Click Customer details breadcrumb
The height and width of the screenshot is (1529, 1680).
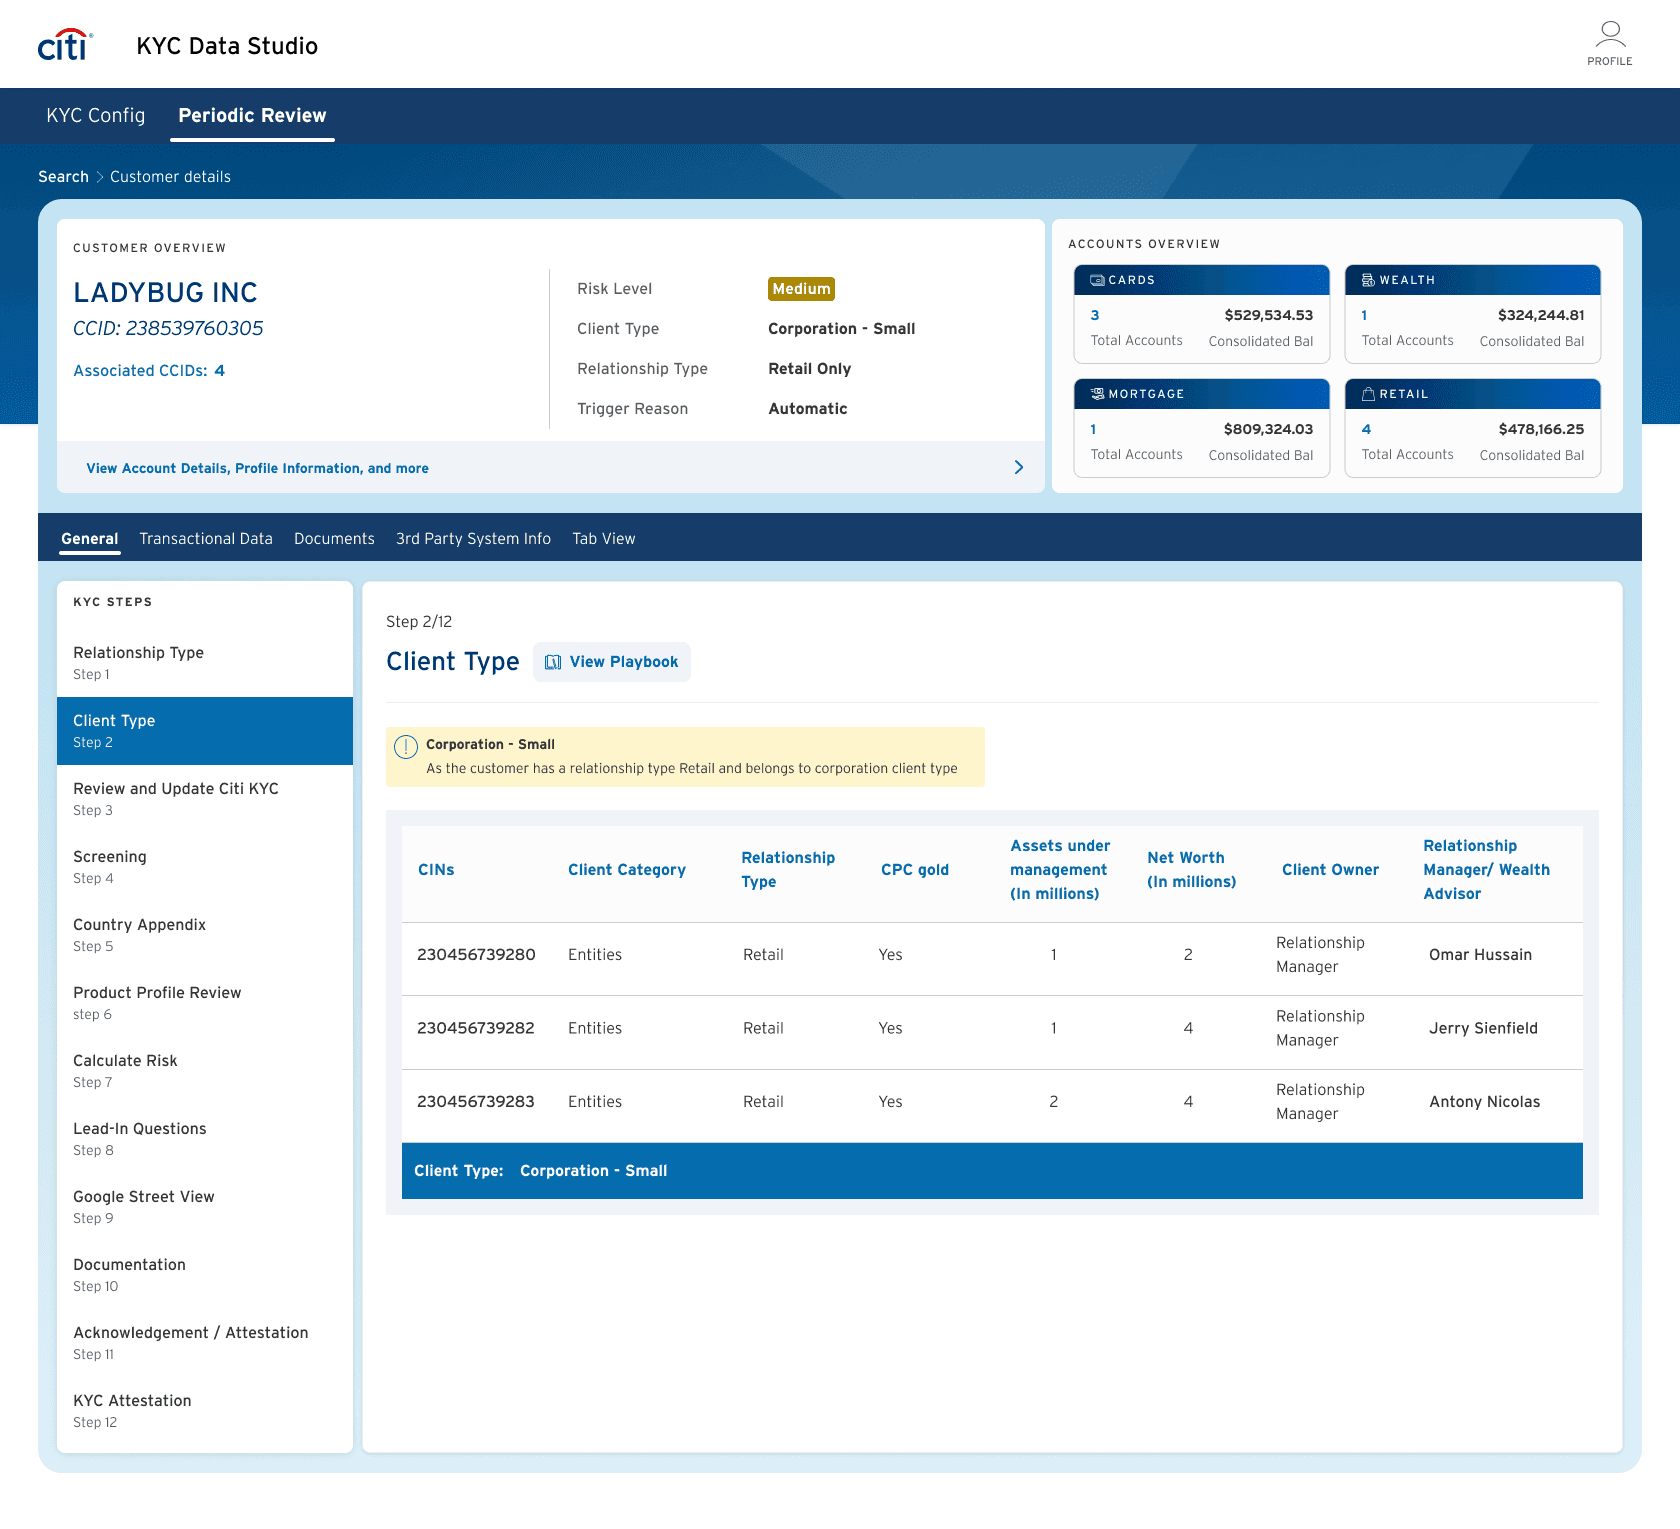(x=170, y=177)
